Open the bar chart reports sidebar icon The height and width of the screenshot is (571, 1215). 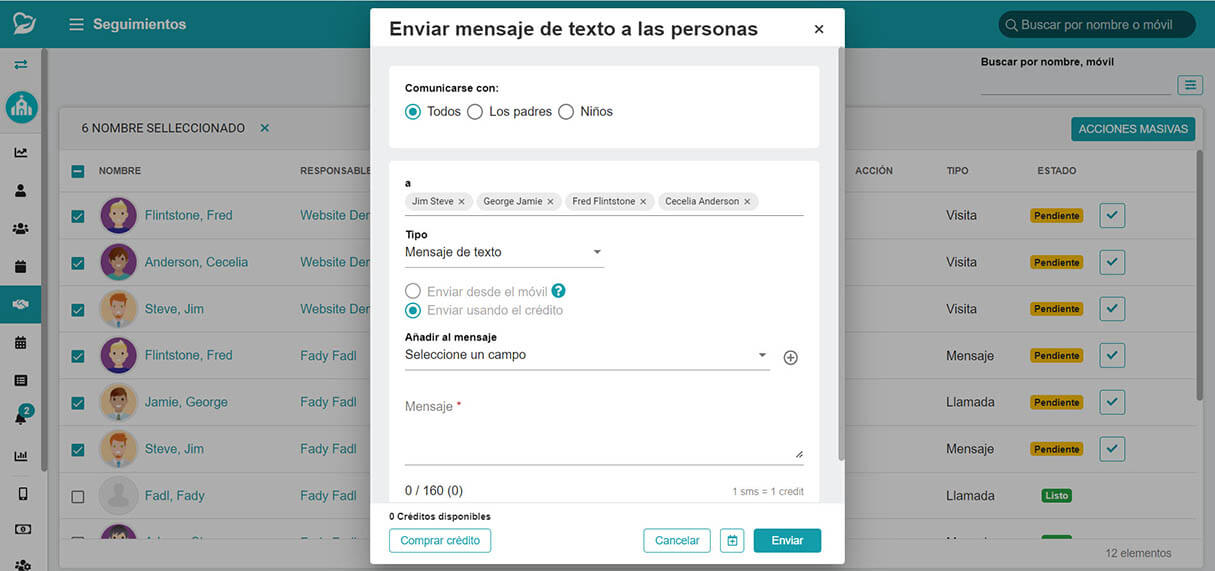[x=21, y=456]
